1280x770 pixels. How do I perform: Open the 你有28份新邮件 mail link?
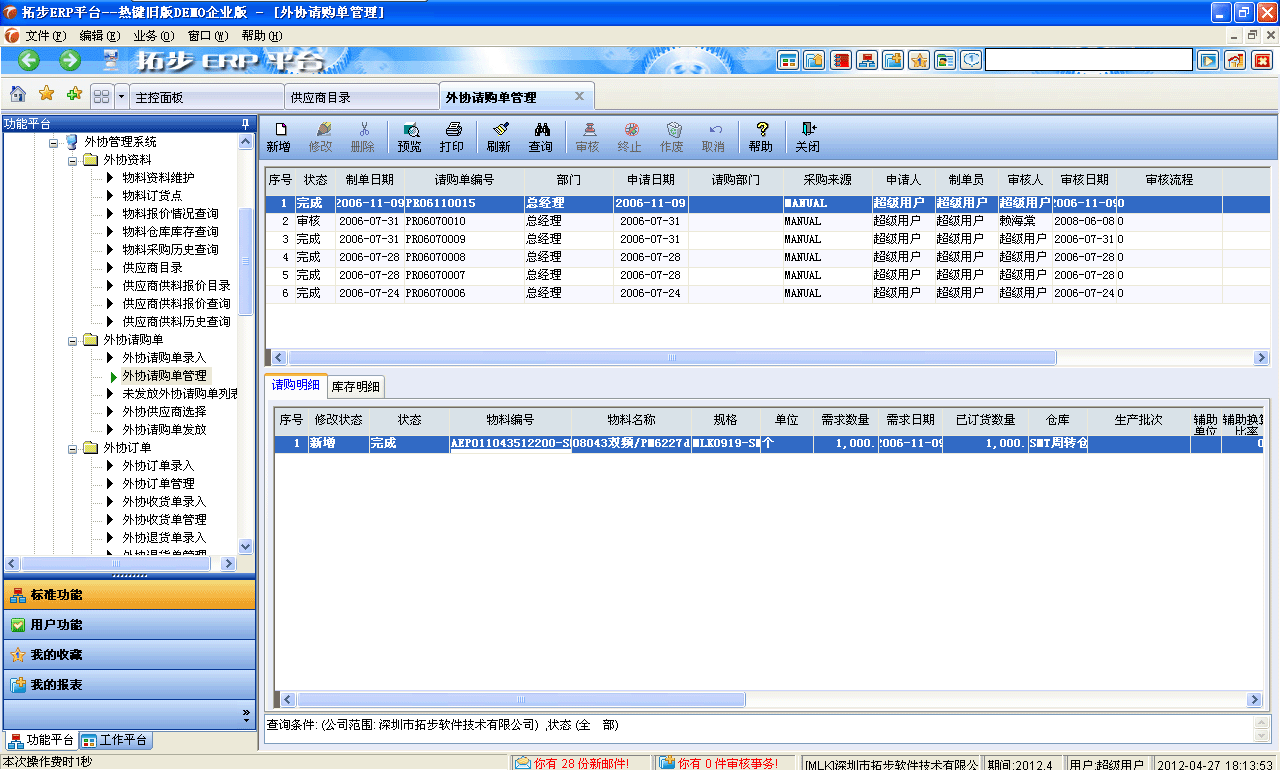point(570,762)
